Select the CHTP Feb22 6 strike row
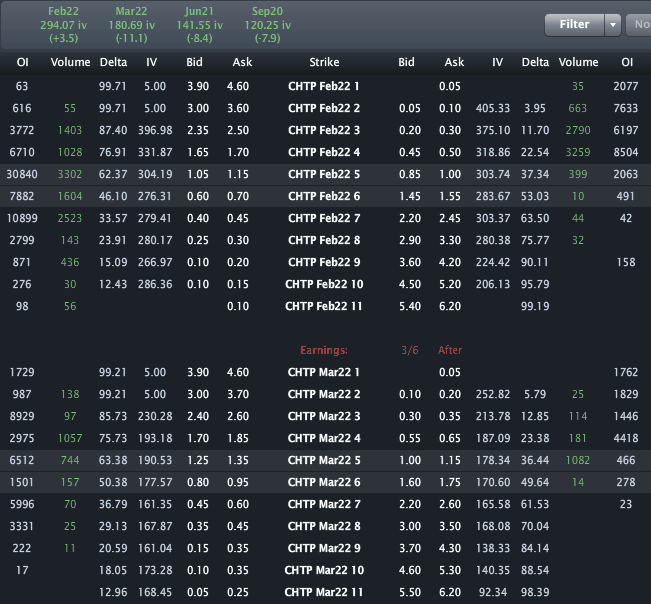The image size is (651, 604). 323,198
